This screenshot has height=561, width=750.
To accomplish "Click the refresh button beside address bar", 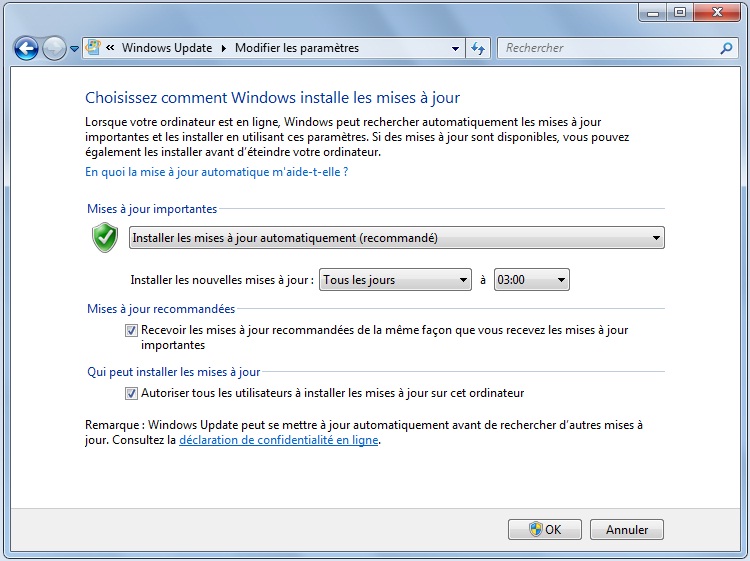I will (478, 48).
